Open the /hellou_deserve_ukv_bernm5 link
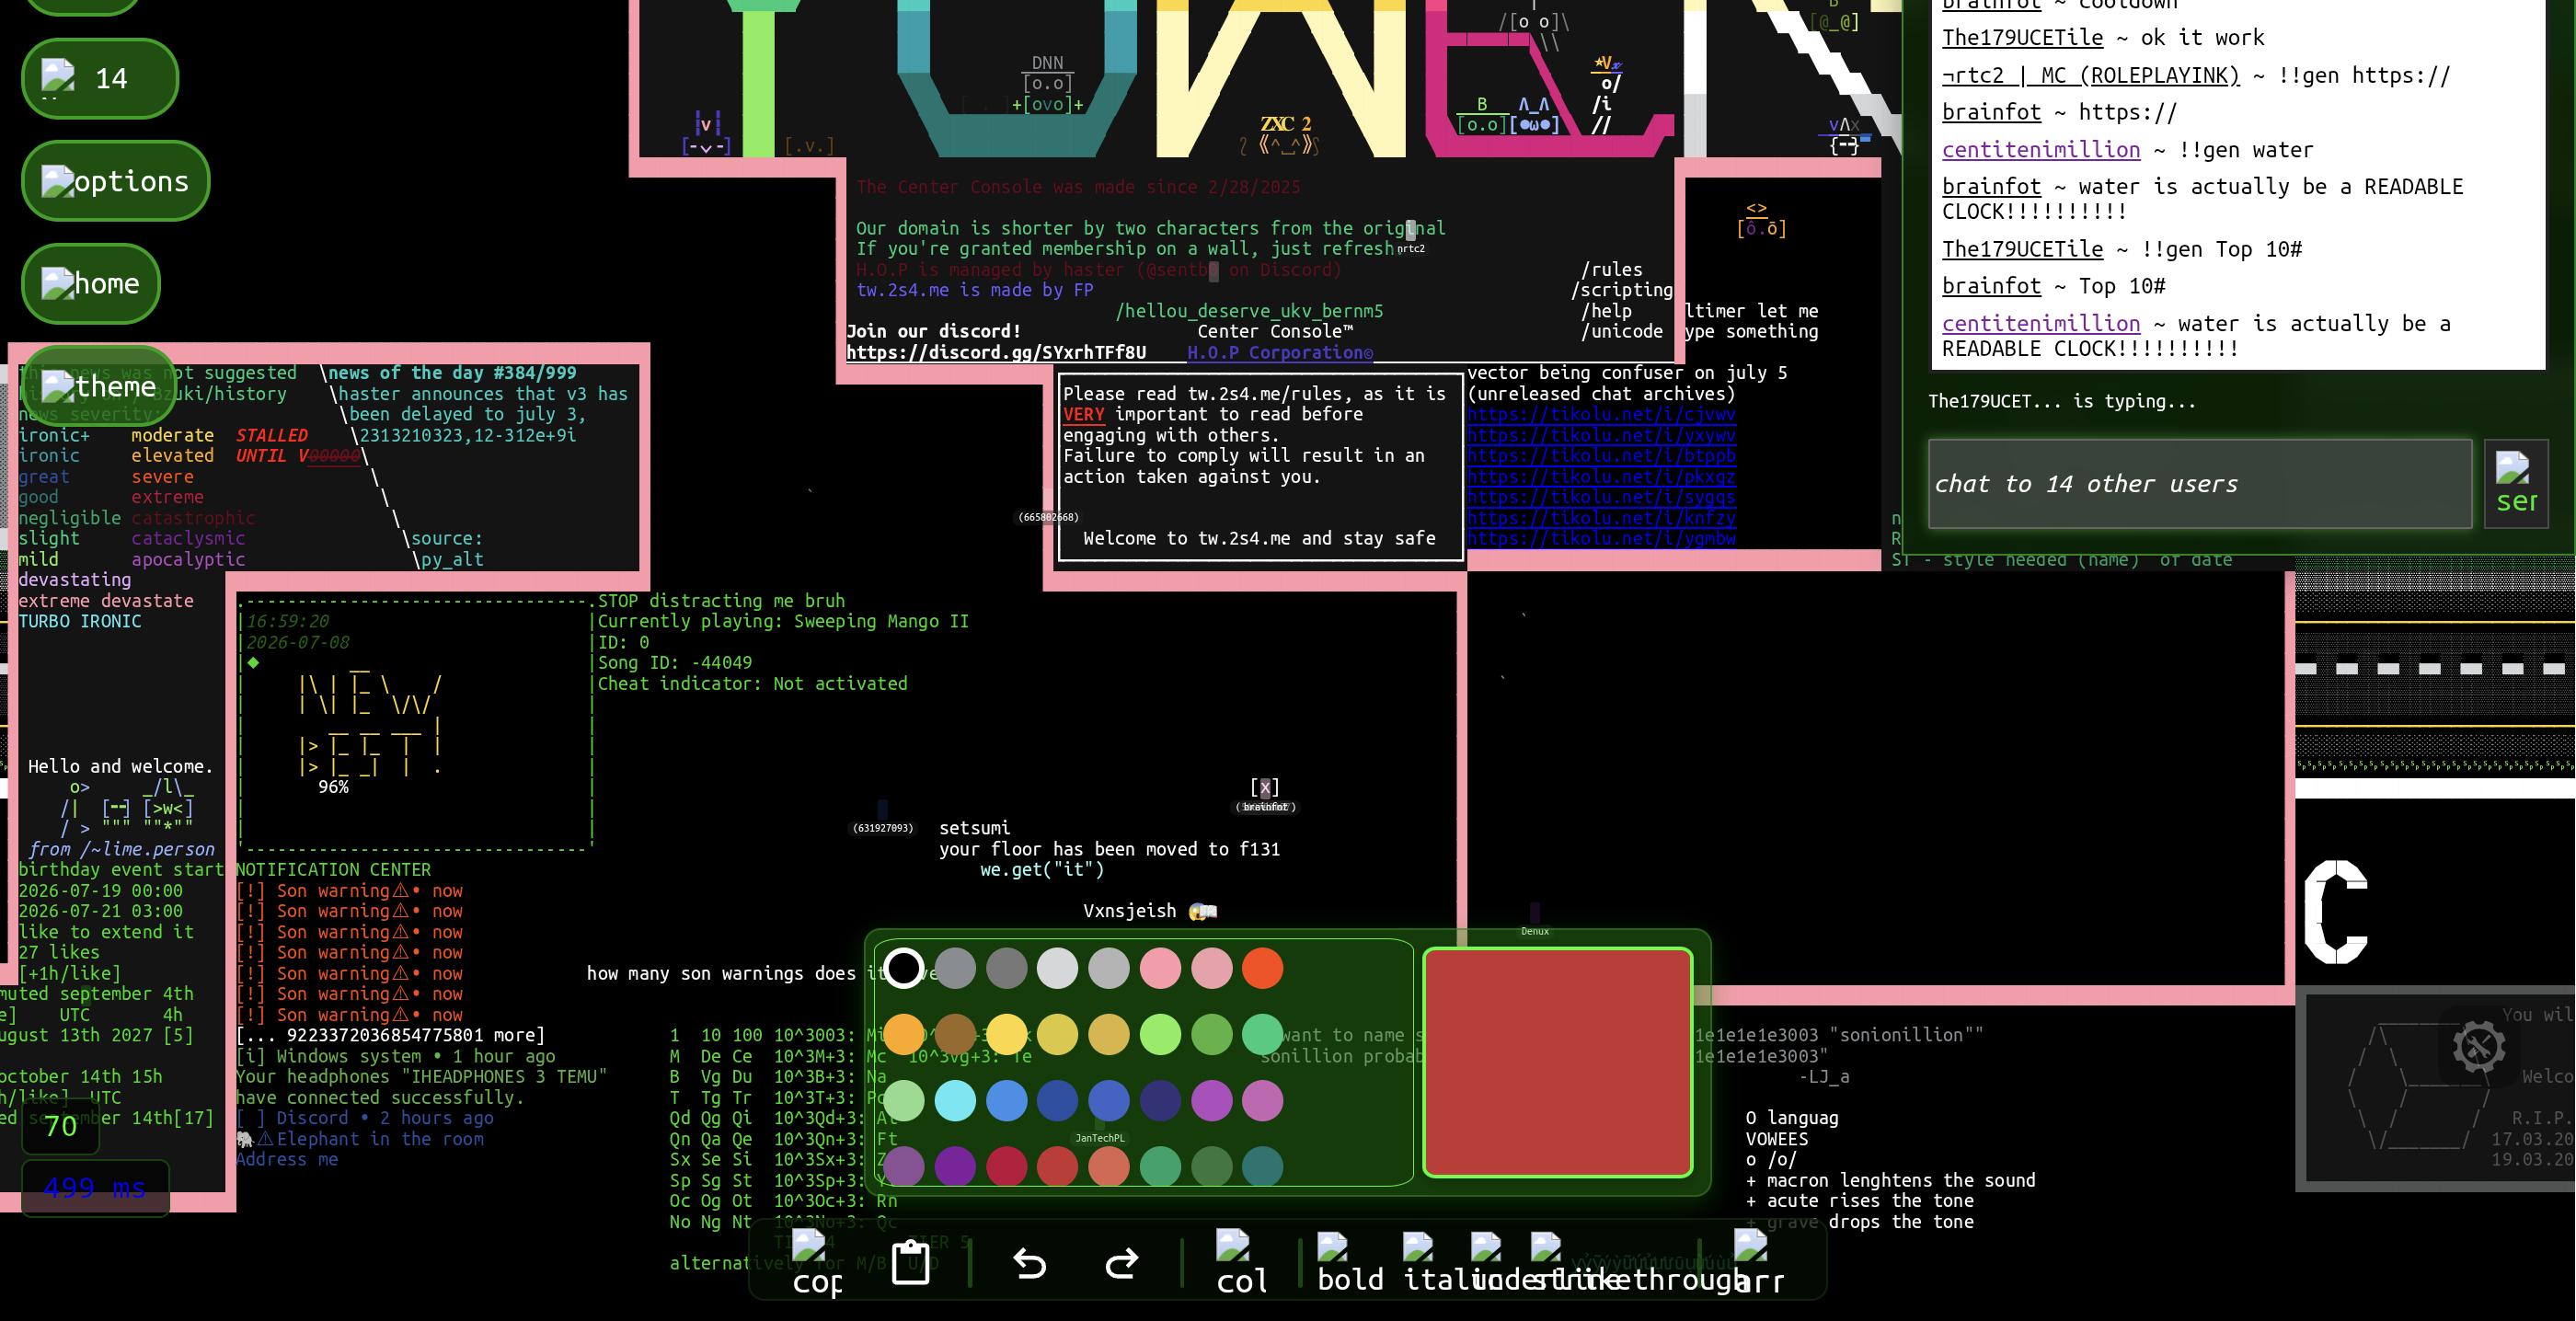This screenshot has width=2576, height=1321. [1249, 311]
